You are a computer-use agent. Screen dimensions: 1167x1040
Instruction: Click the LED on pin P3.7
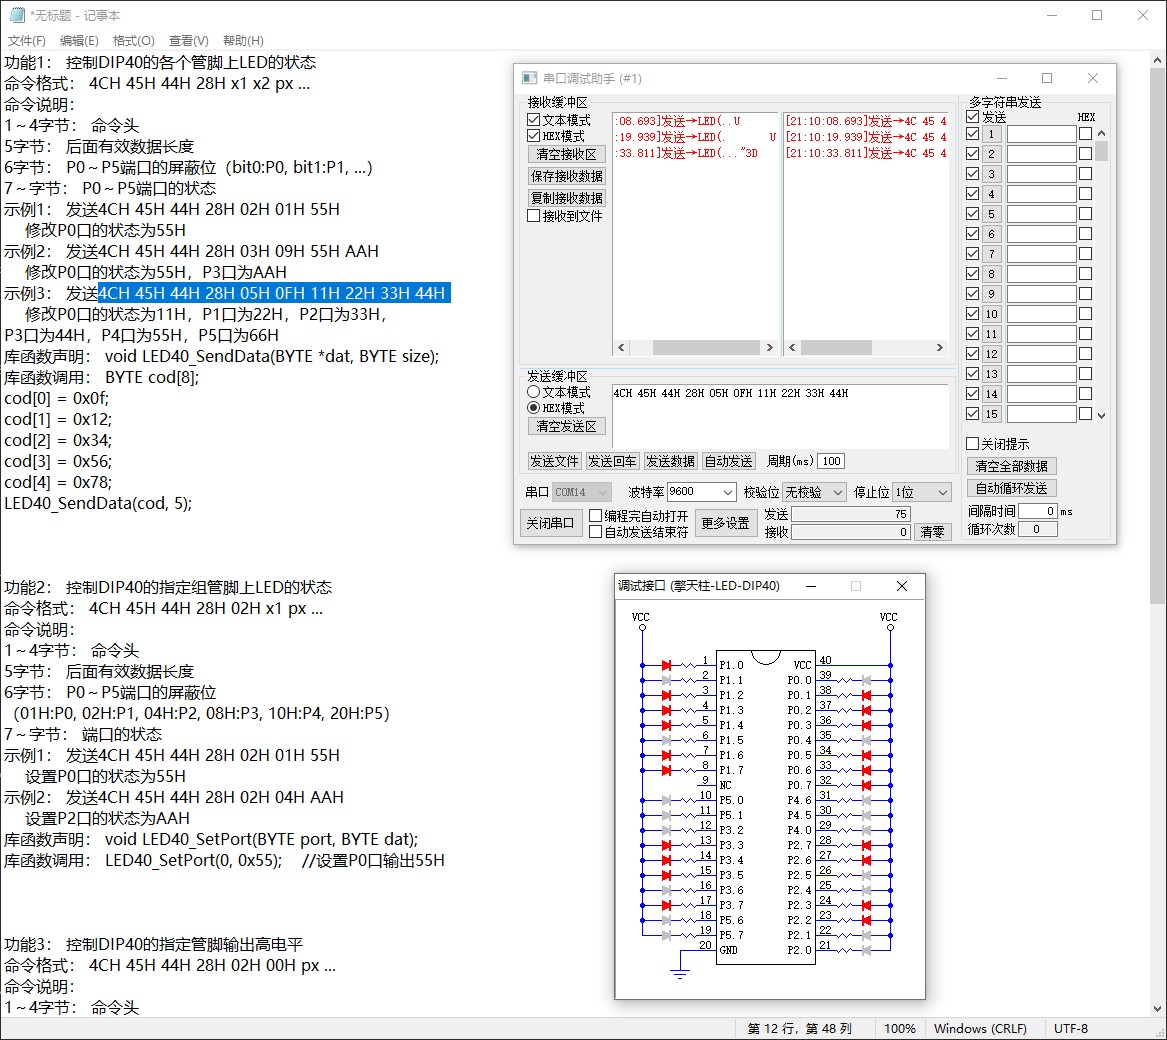click(x=666, y=905)
